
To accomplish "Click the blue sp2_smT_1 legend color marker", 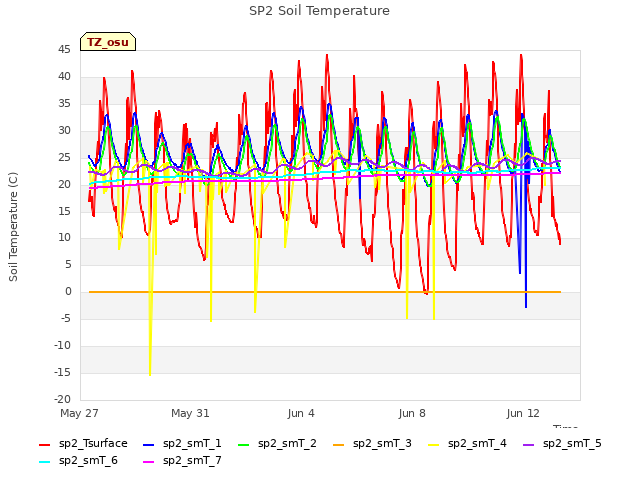I will [x=149, y=444].
